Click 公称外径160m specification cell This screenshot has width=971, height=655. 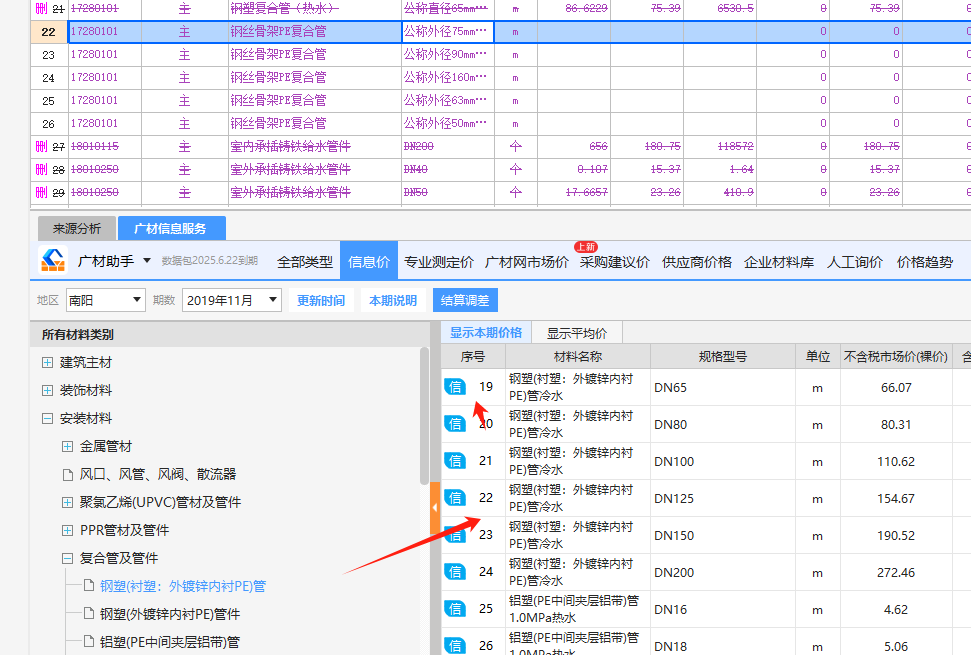(448, 77)
